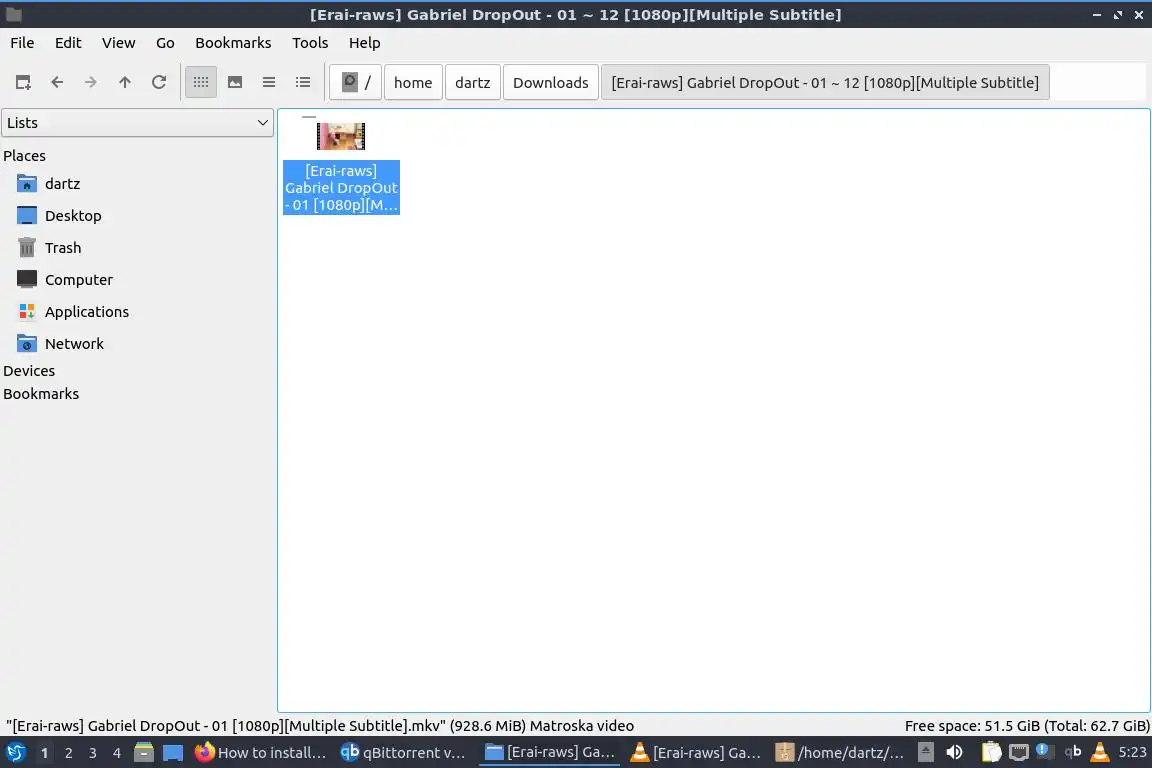Click the clipboard manager tray icon

(991, 753)
